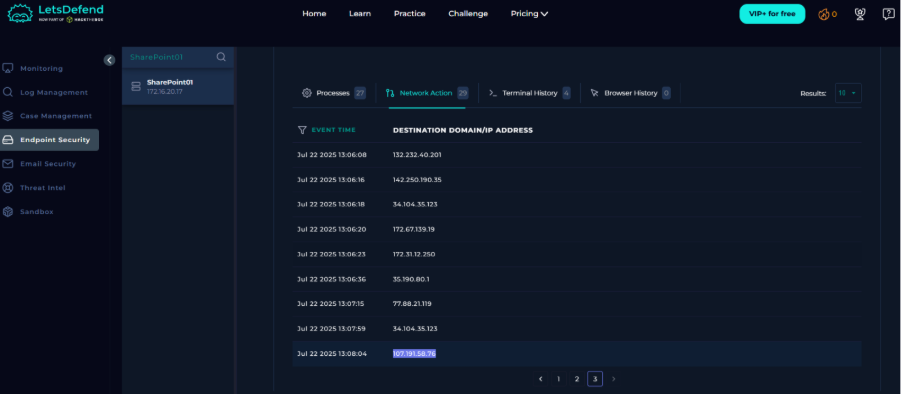
Task: Click IP 34.104.35.123 at 13:06:18
Action: pyautogui.click(x=415, y=204)
